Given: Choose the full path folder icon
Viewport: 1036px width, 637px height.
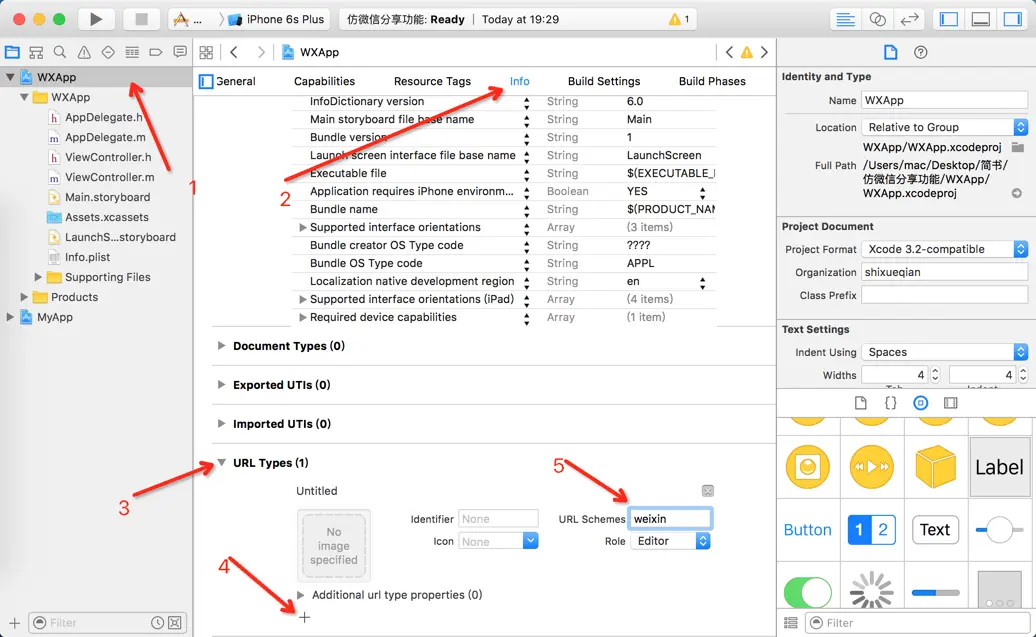Looking at the screenshot, I should click(1018, 147).
